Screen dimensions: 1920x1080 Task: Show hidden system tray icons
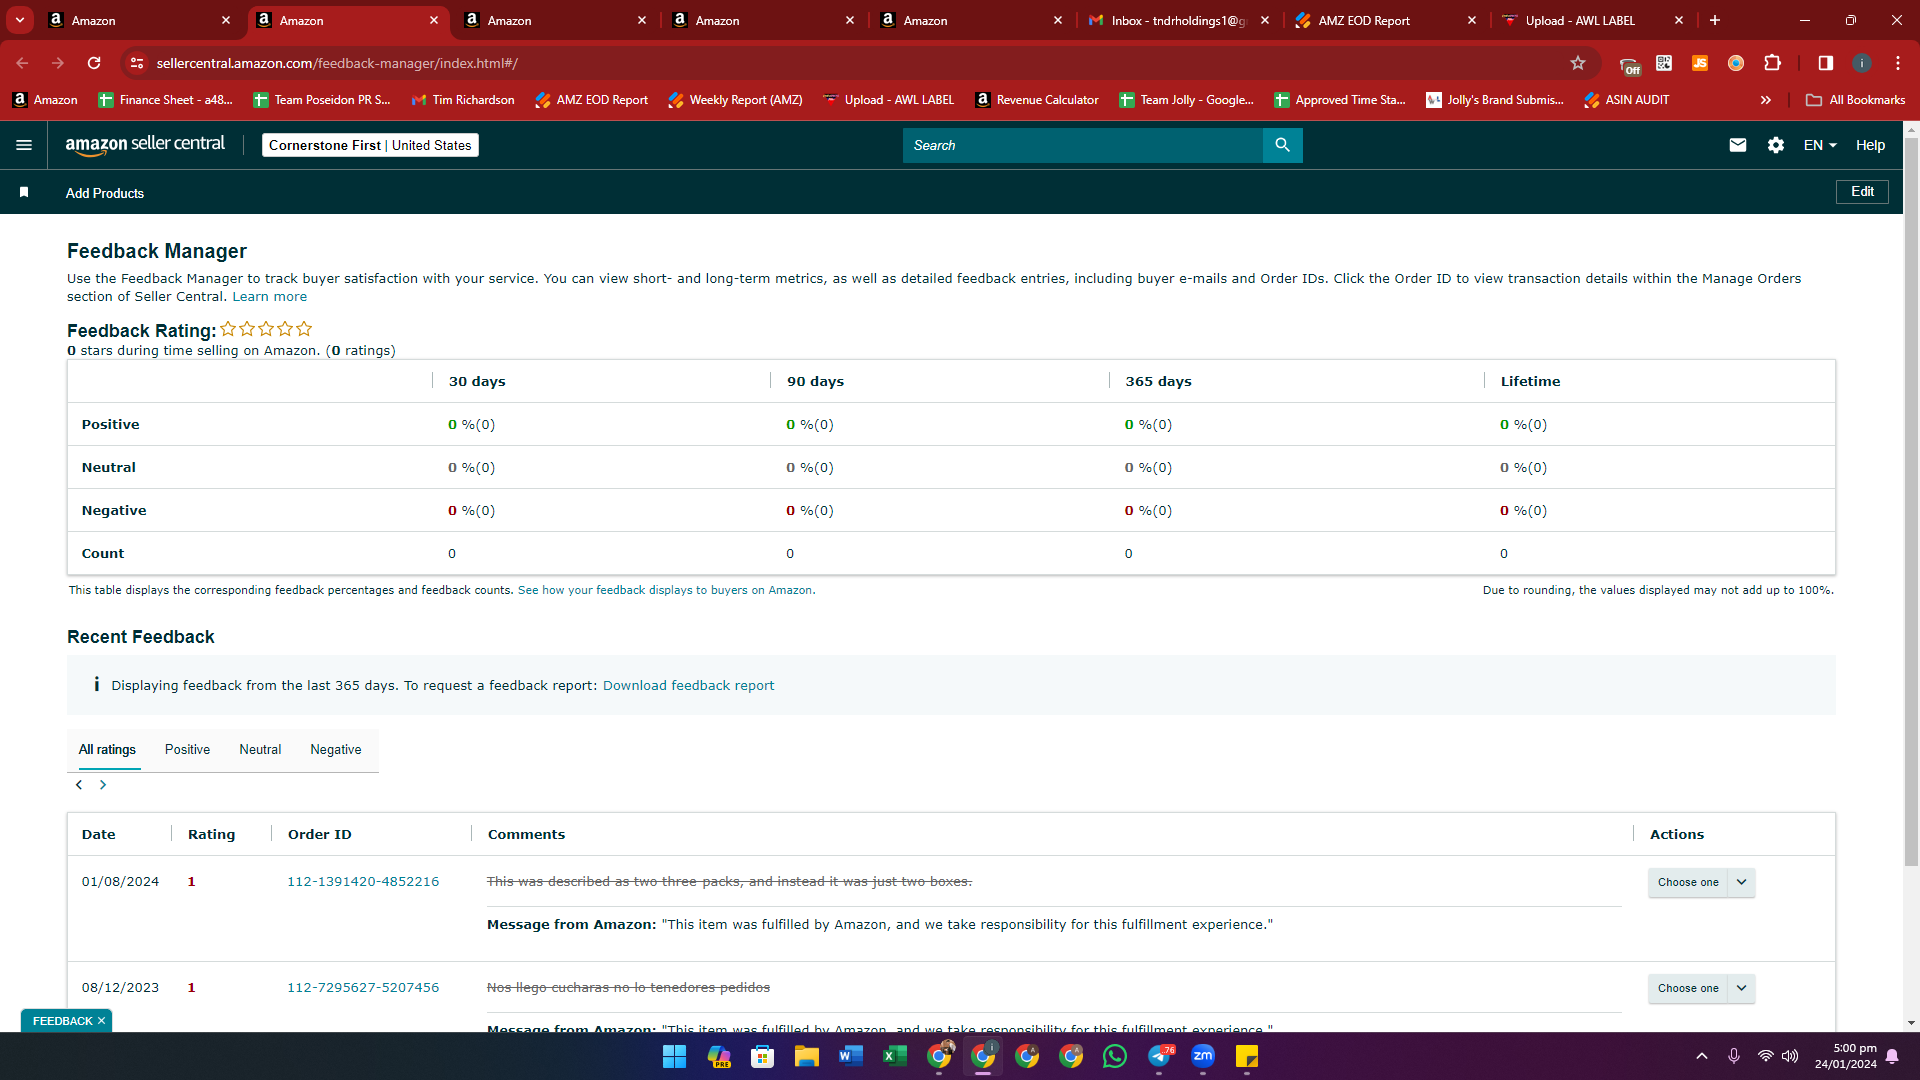(1702, 1056)
